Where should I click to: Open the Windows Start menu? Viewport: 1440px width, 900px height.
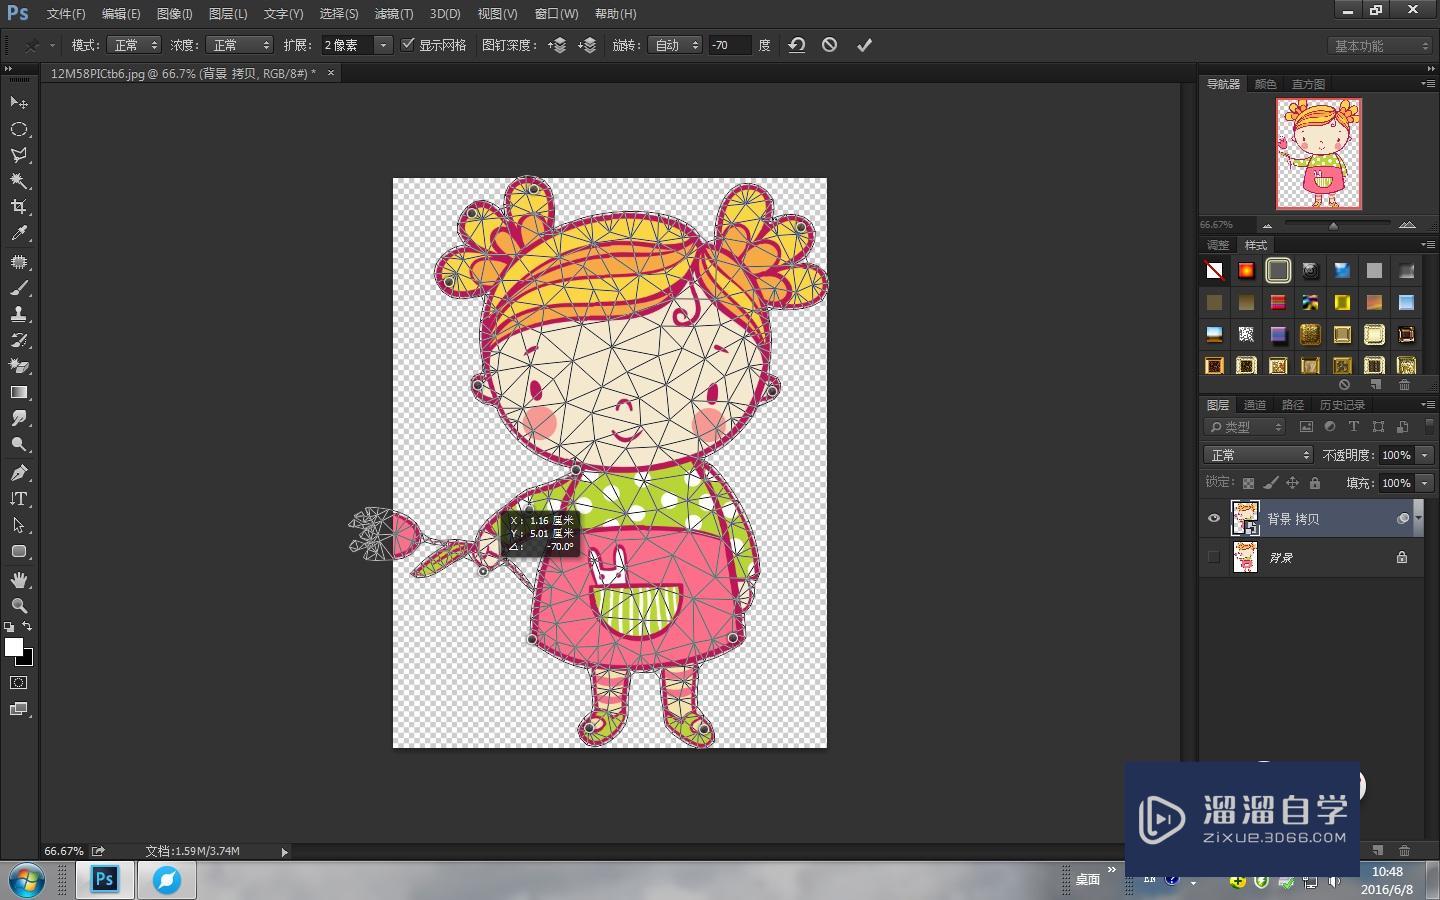point(27,880)
